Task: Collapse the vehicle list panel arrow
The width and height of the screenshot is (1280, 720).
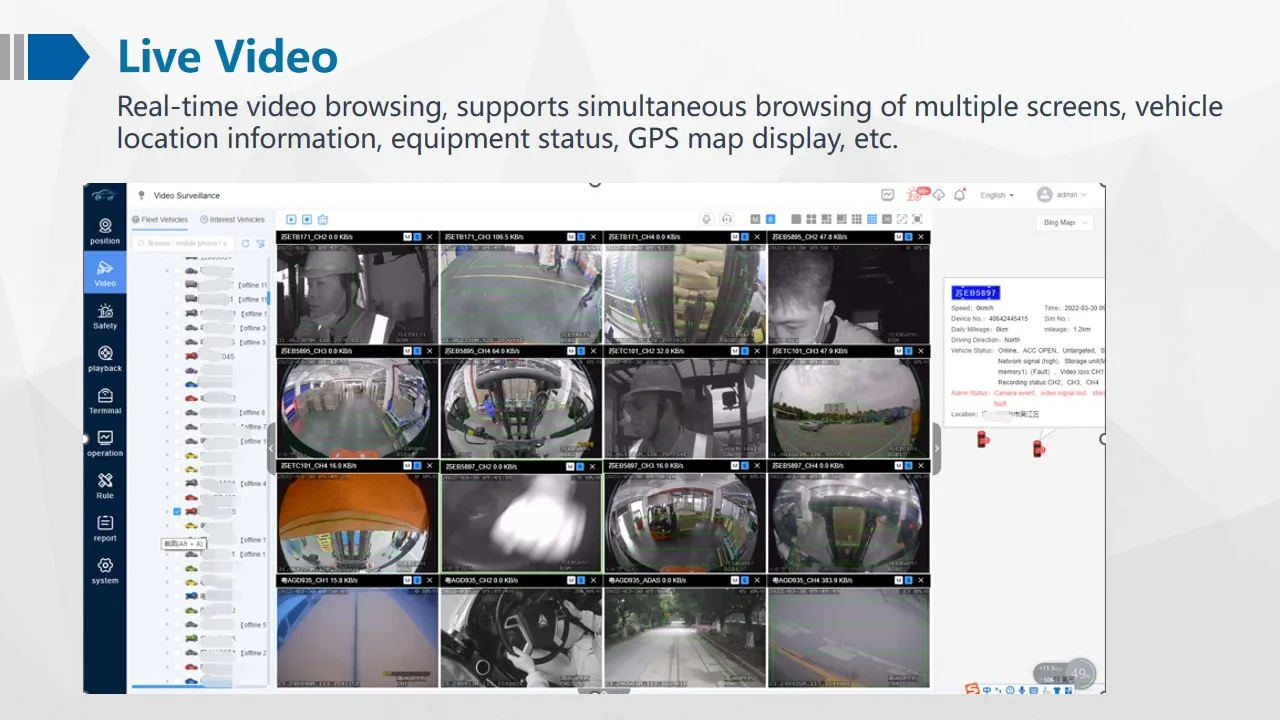Action: coord(271,447)
